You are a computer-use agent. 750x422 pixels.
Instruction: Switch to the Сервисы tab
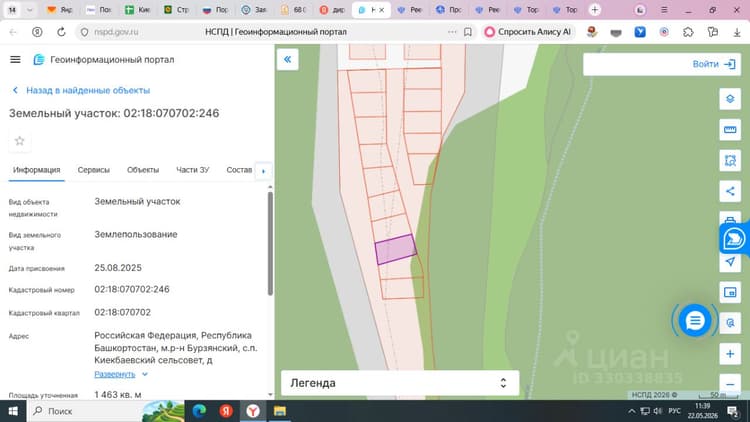click(x=93, y=170)
